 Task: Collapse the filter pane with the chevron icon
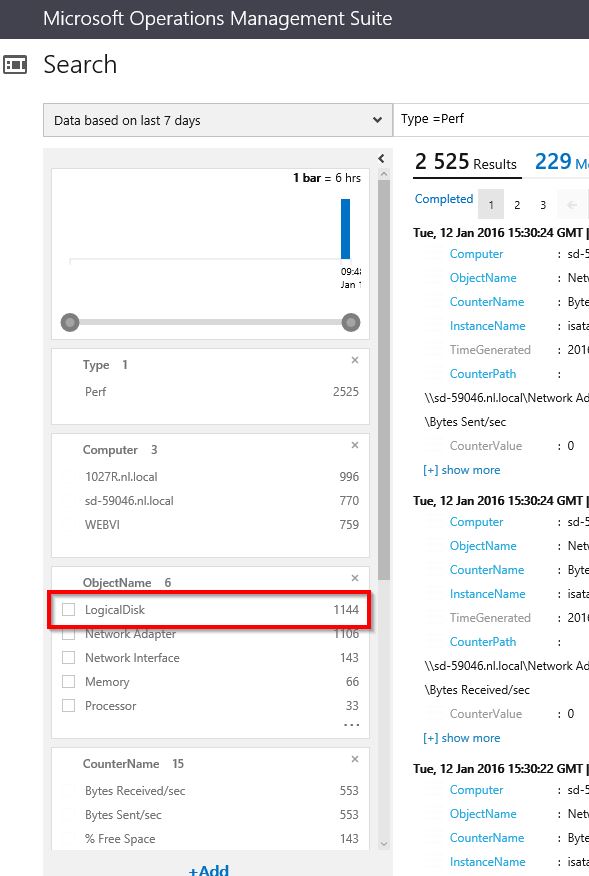point(381,157)
